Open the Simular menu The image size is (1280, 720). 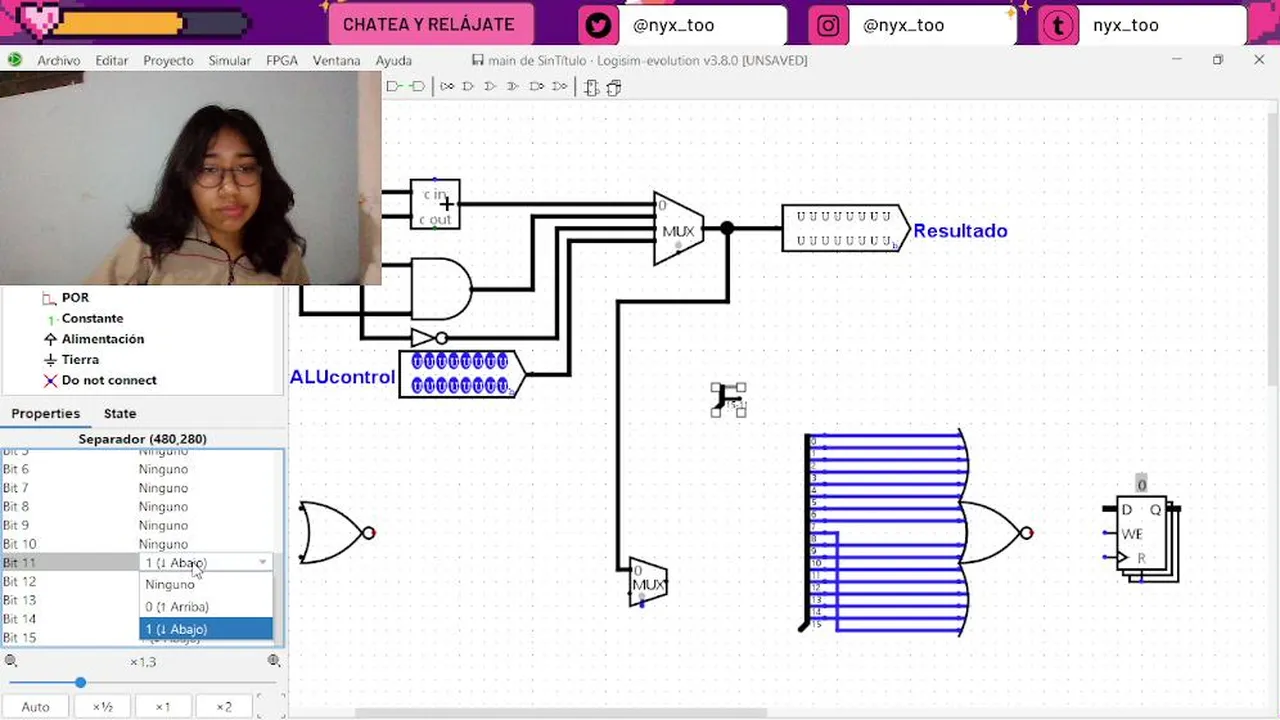(230, 60)
